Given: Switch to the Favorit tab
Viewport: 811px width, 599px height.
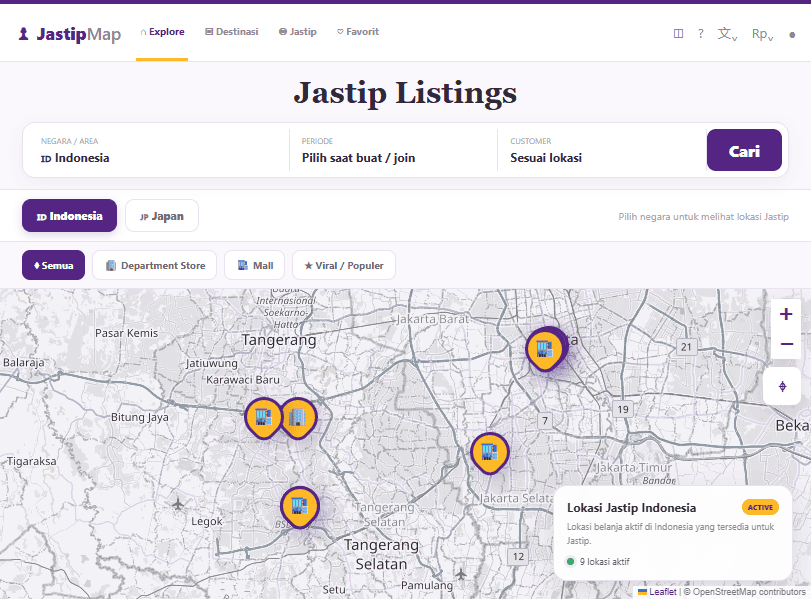Looking at the screenshot, I should tap(358, 32).
